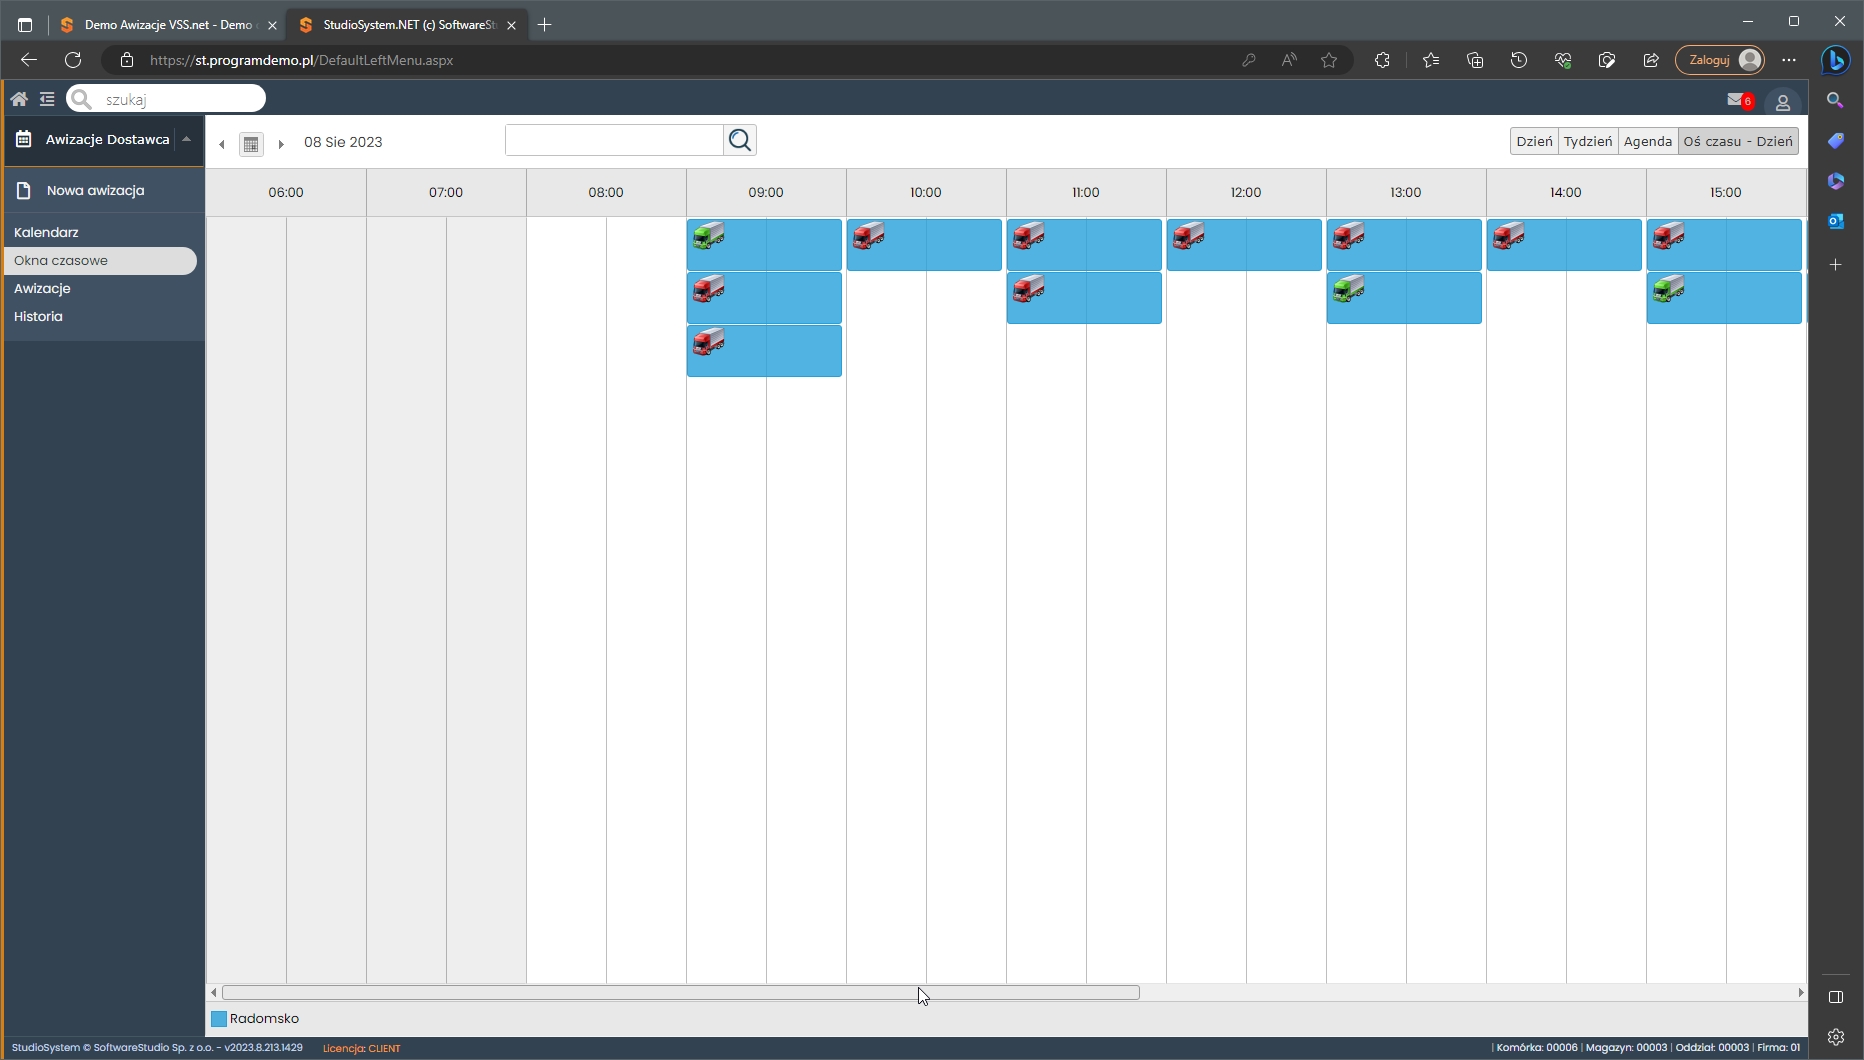Go to previous day arrow
This screenshot has width=1864, height=1060.
(222, 144)
